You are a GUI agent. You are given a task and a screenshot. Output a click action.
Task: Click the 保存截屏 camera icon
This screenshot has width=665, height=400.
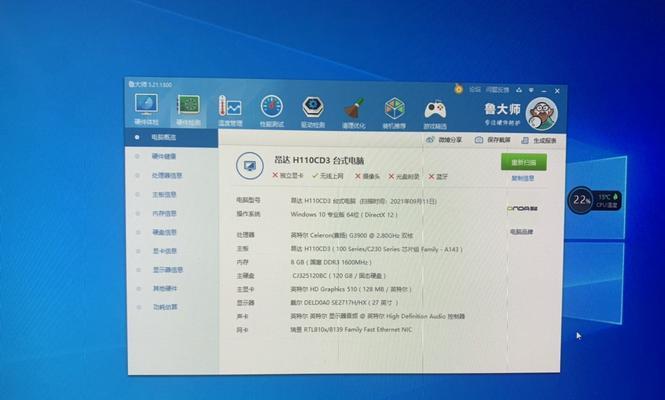(x=479, y=140)
